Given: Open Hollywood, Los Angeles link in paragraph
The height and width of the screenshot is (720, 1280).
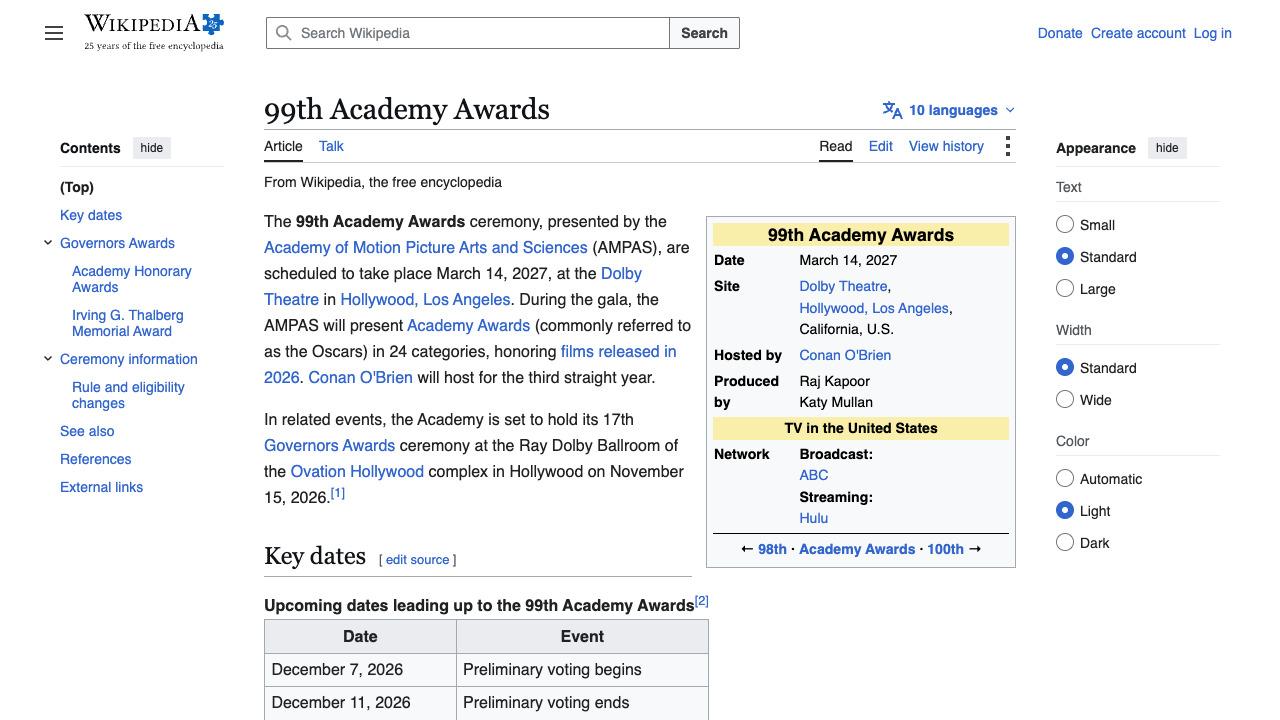Looking at the screenshot, I should (425, 299).
